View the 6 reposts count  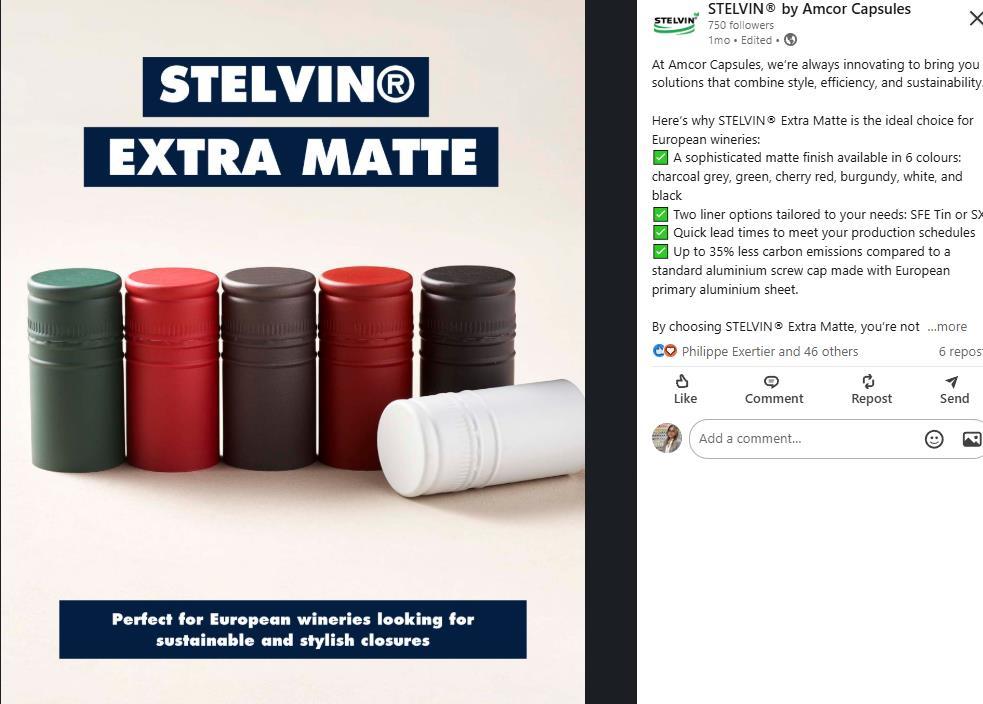tap(960, 352)
